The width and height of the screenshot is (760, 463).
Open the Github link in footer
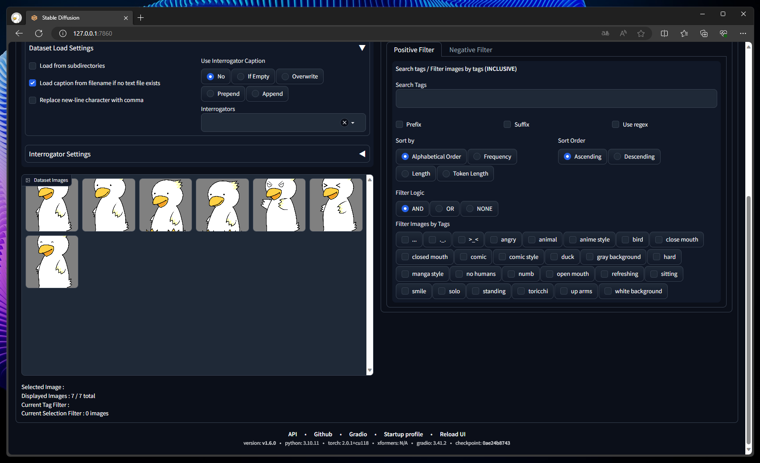click(323, 434)
